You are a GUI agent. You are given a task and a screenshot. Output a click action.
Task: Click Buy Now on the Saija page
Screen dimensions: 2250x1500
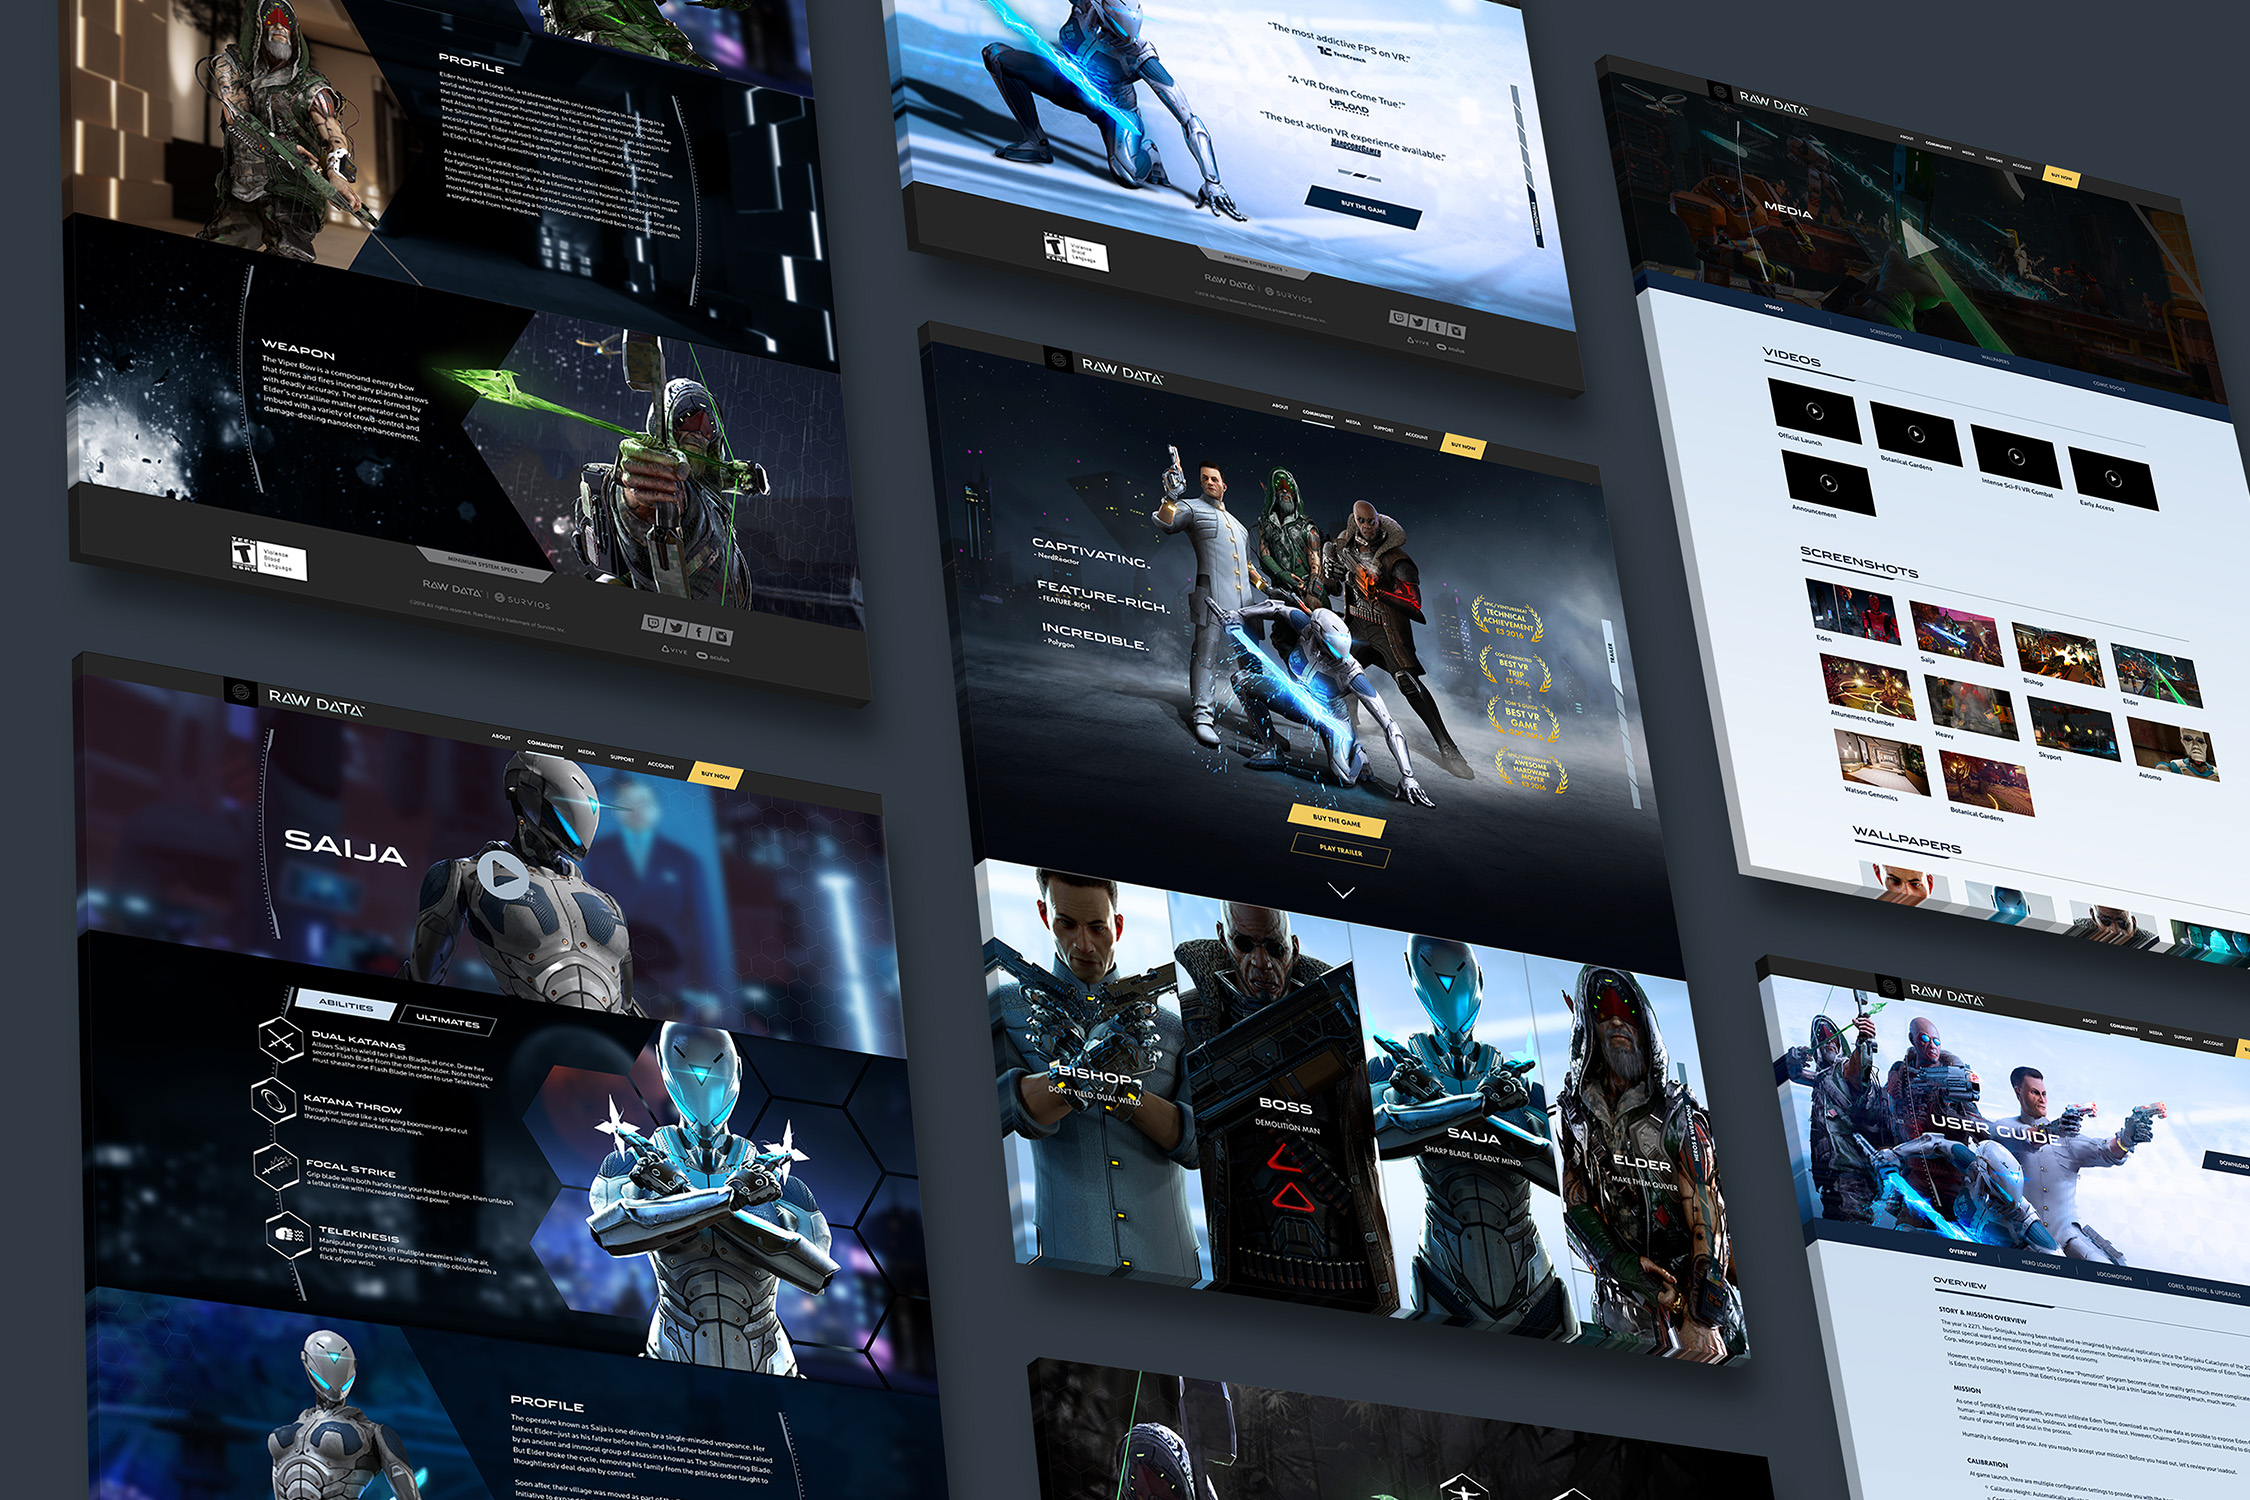715,775
